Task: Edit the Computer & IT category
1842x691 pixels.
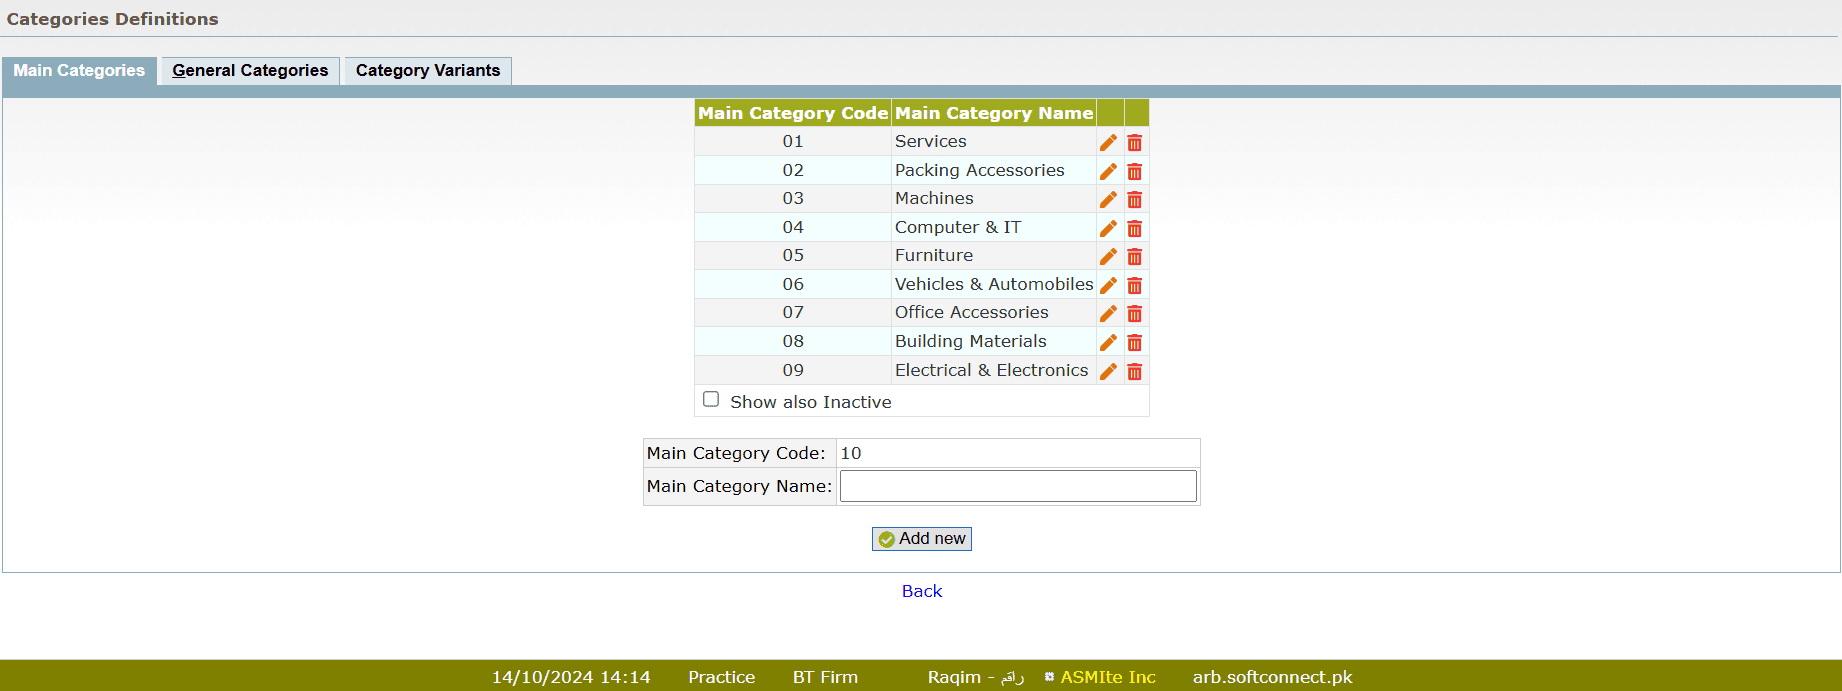Action: (x=1108, y=228)
